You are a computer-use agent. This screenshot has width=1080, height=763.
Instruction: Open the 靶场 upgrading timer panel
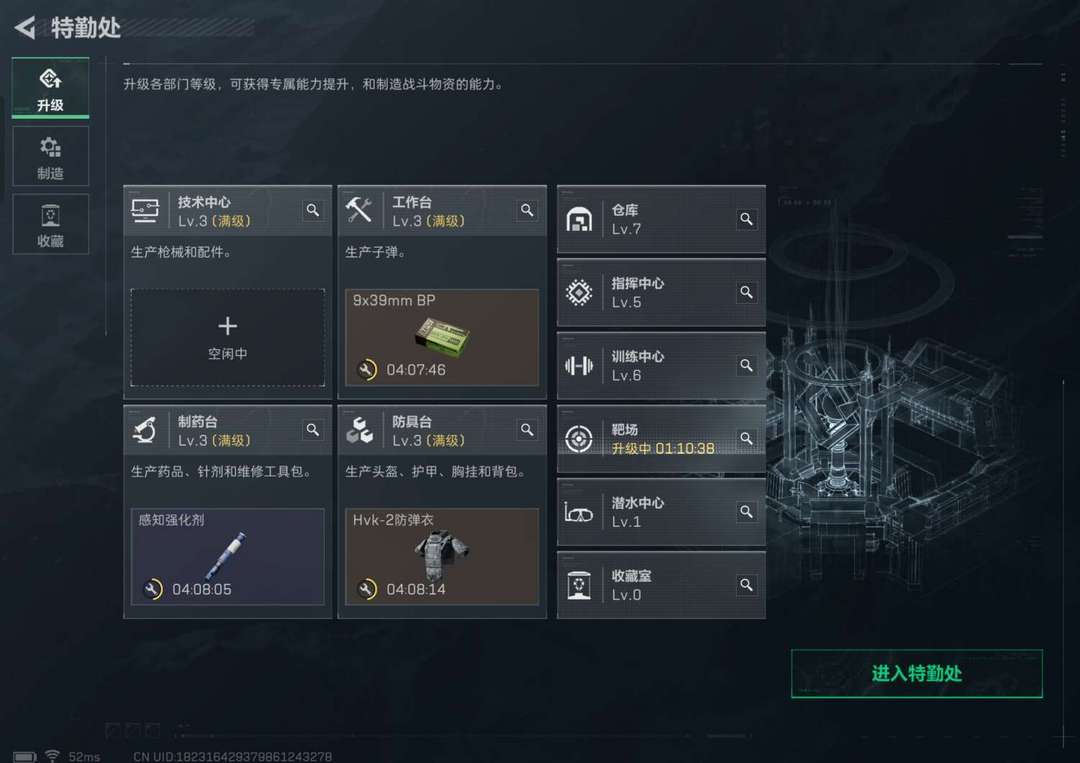tap(661, 439)
